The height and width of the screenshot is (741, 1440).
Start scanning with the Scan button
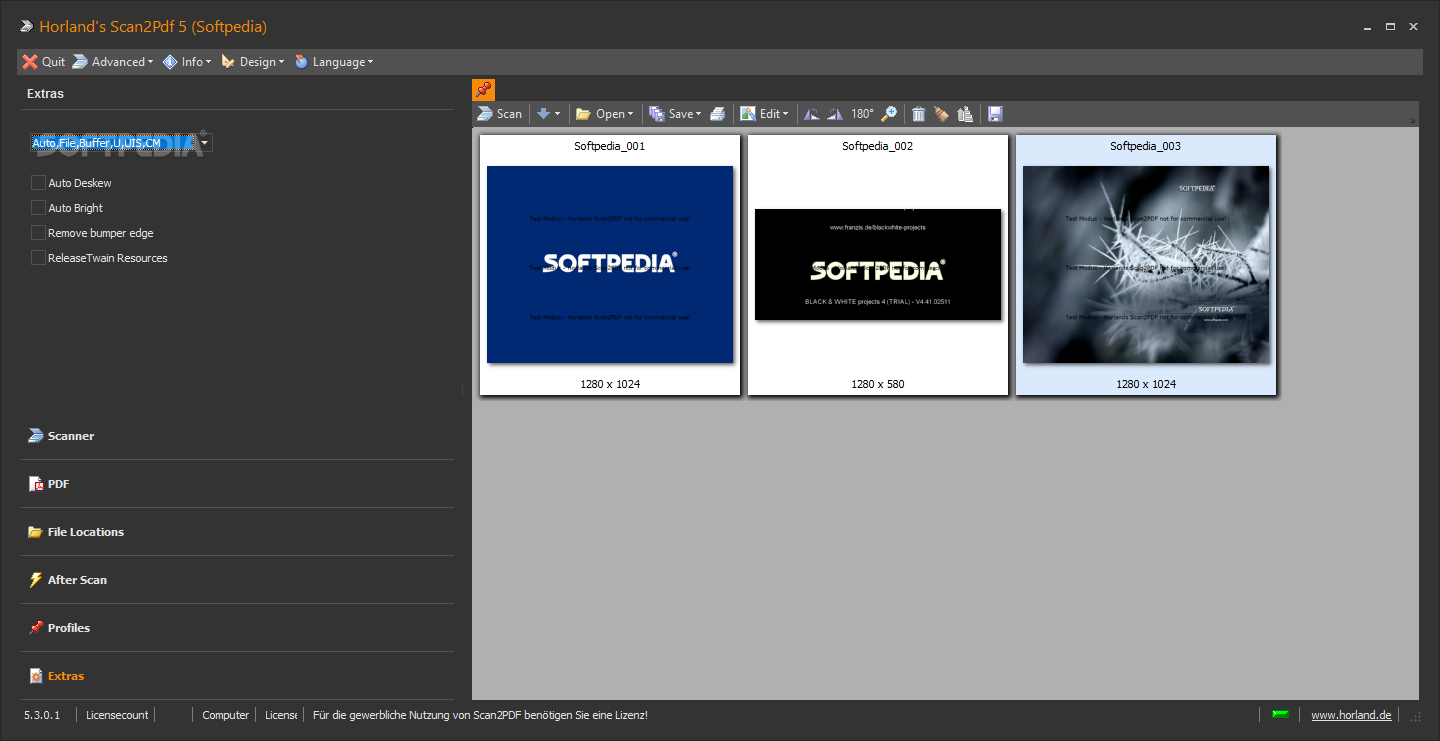point(500,114)
